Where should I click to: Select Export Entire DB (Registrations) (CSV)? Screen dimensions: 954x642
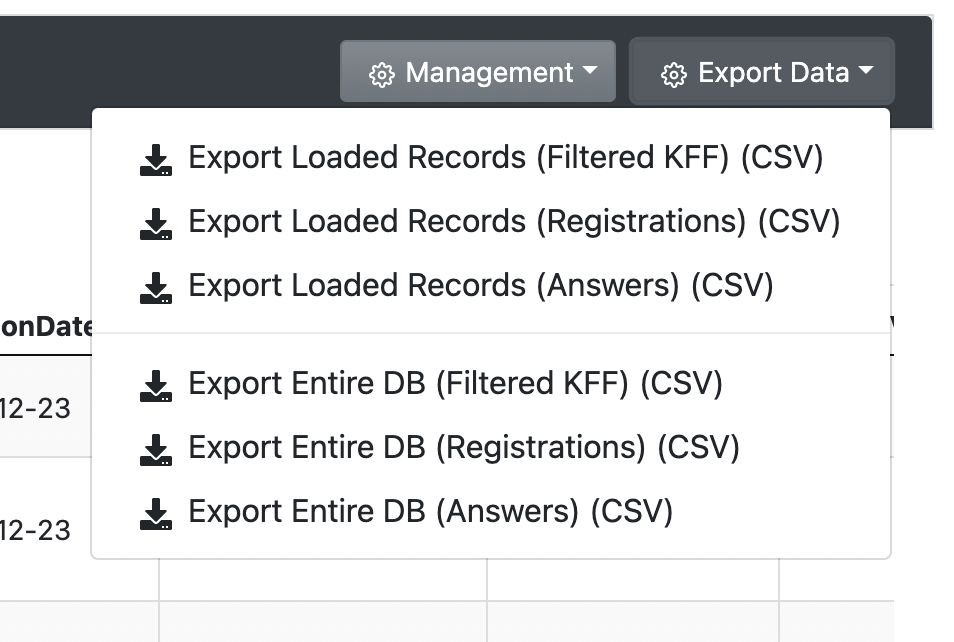click(490, 448)
